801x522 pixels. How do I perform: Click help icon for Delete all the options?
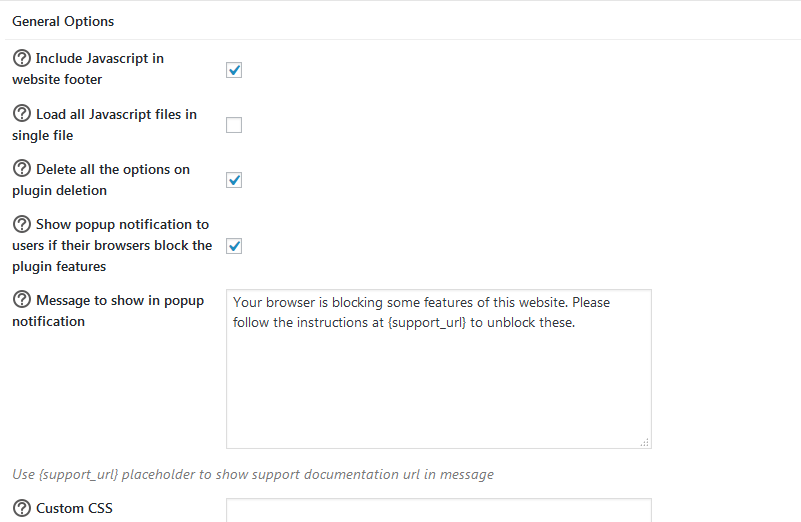click(22, 170)
